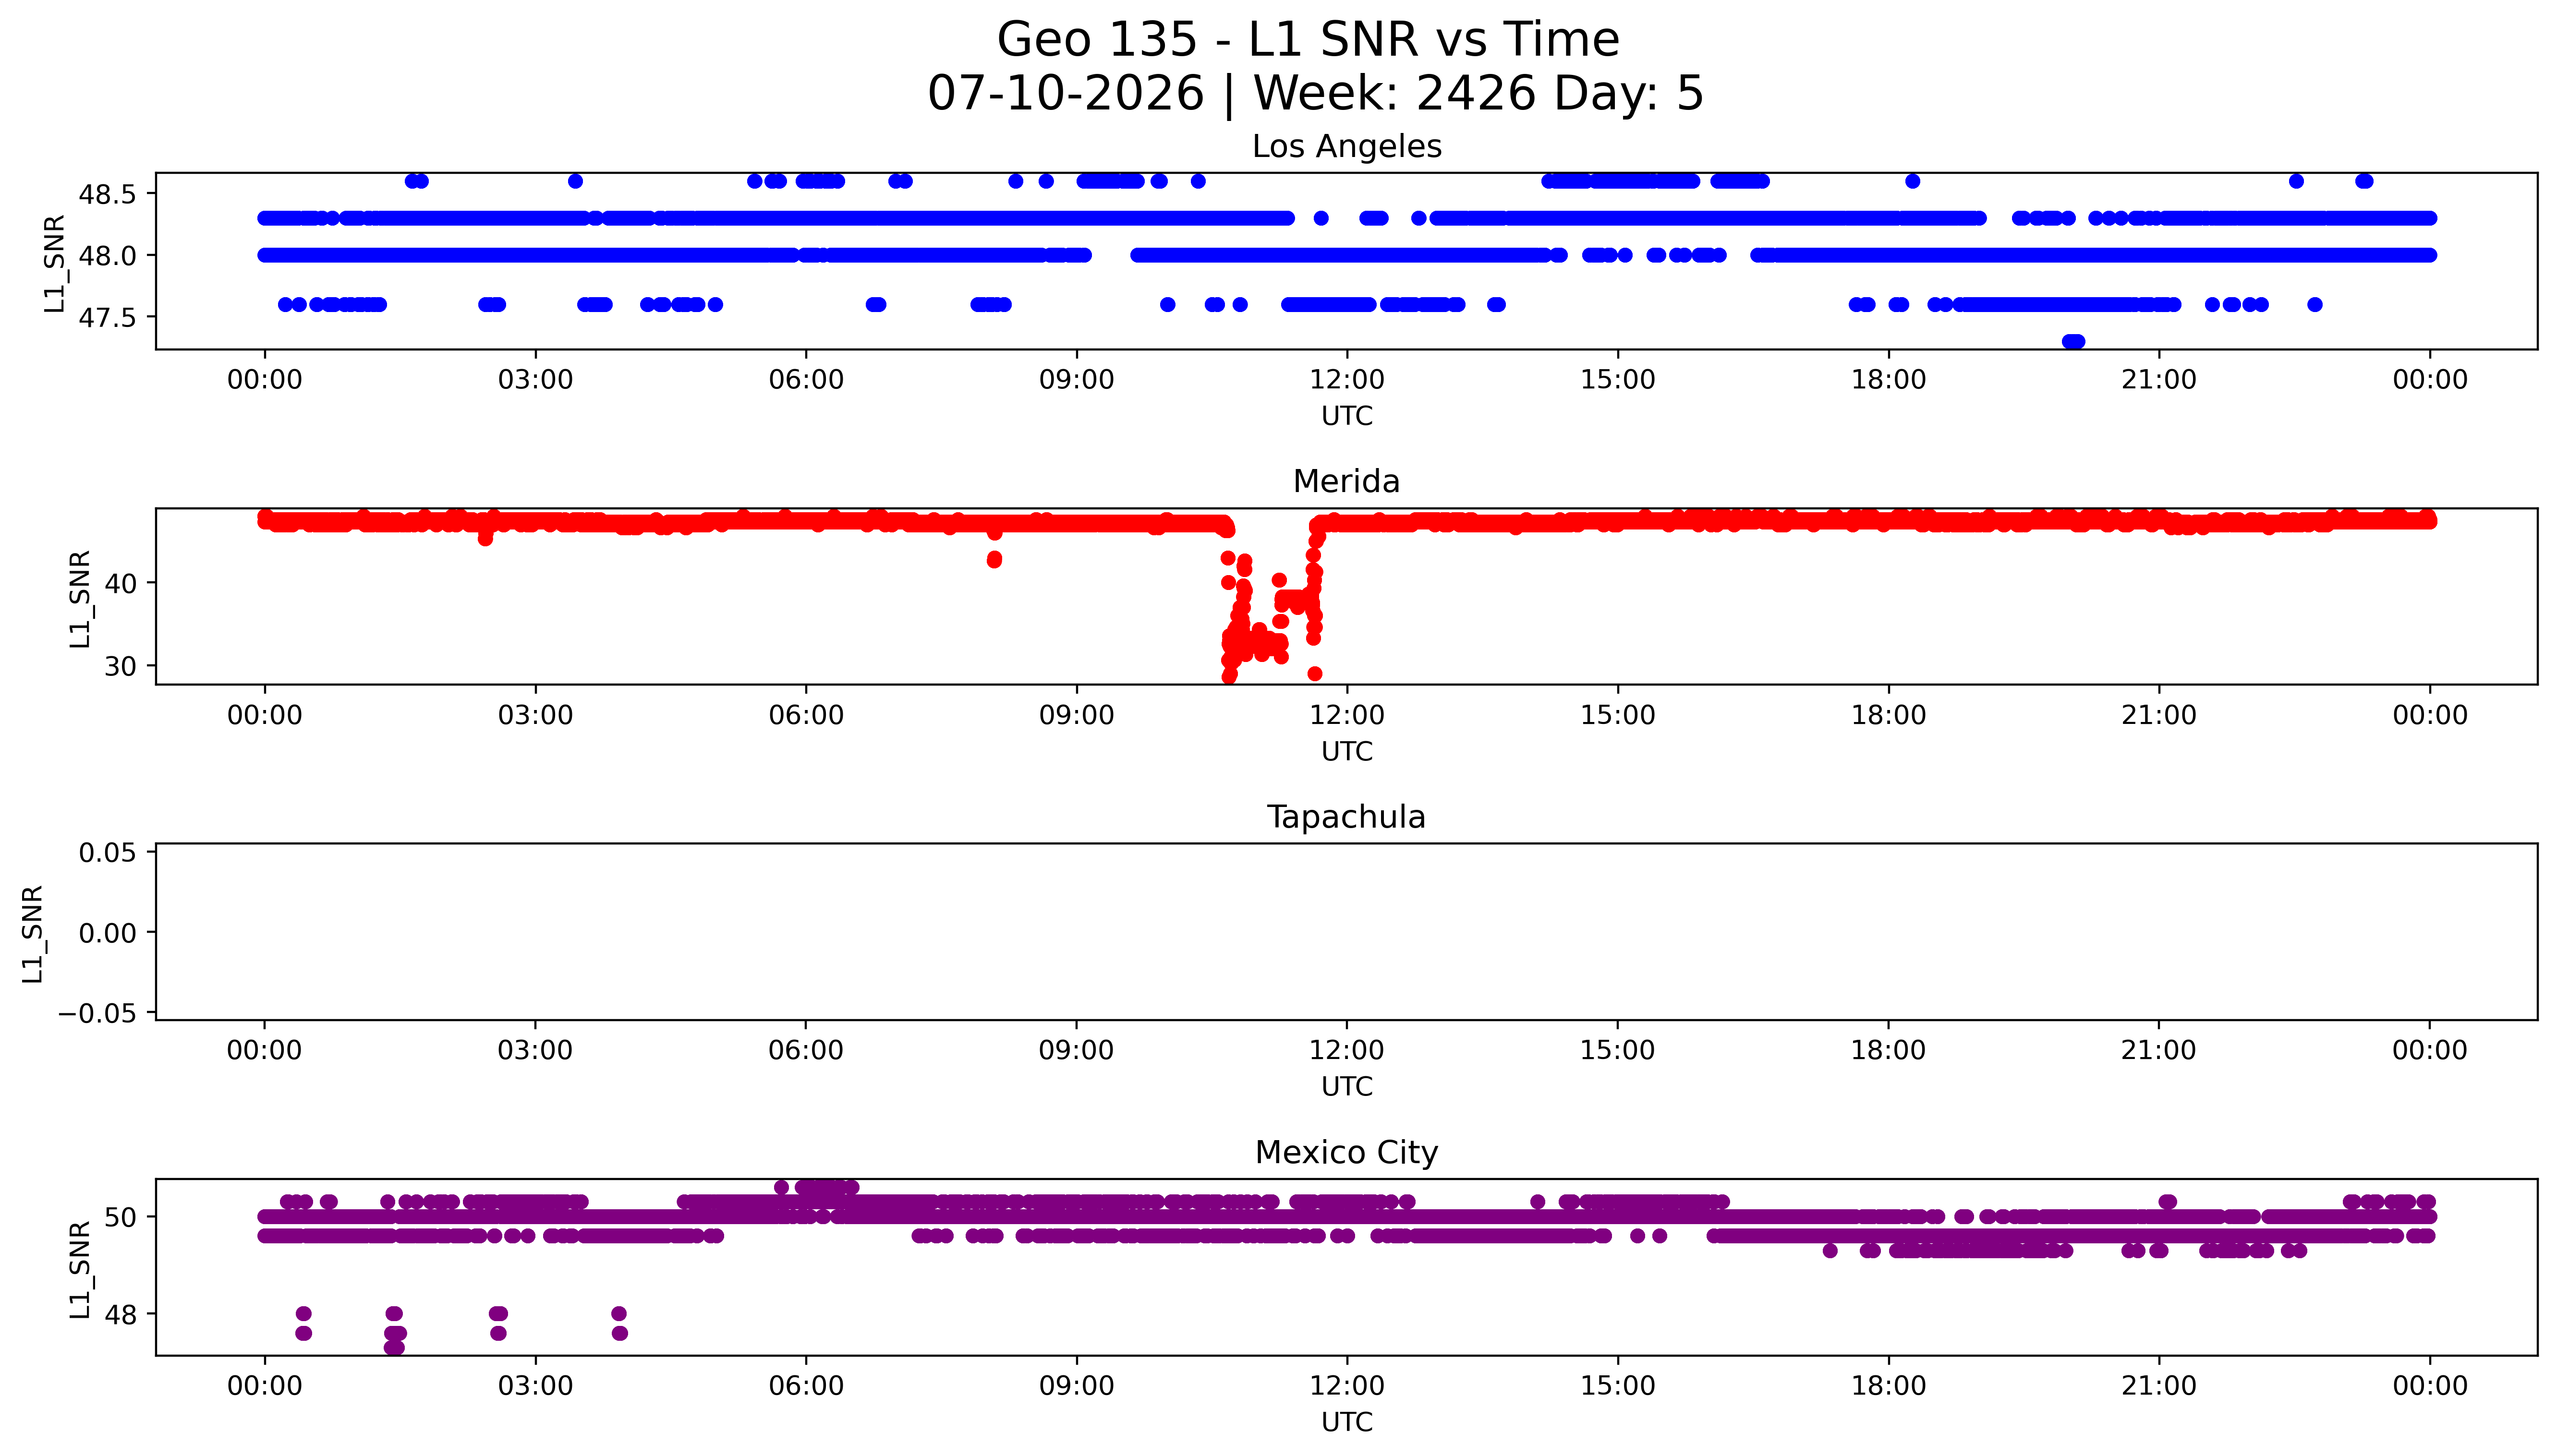Click the Mexico City subplot title

1346,1152
